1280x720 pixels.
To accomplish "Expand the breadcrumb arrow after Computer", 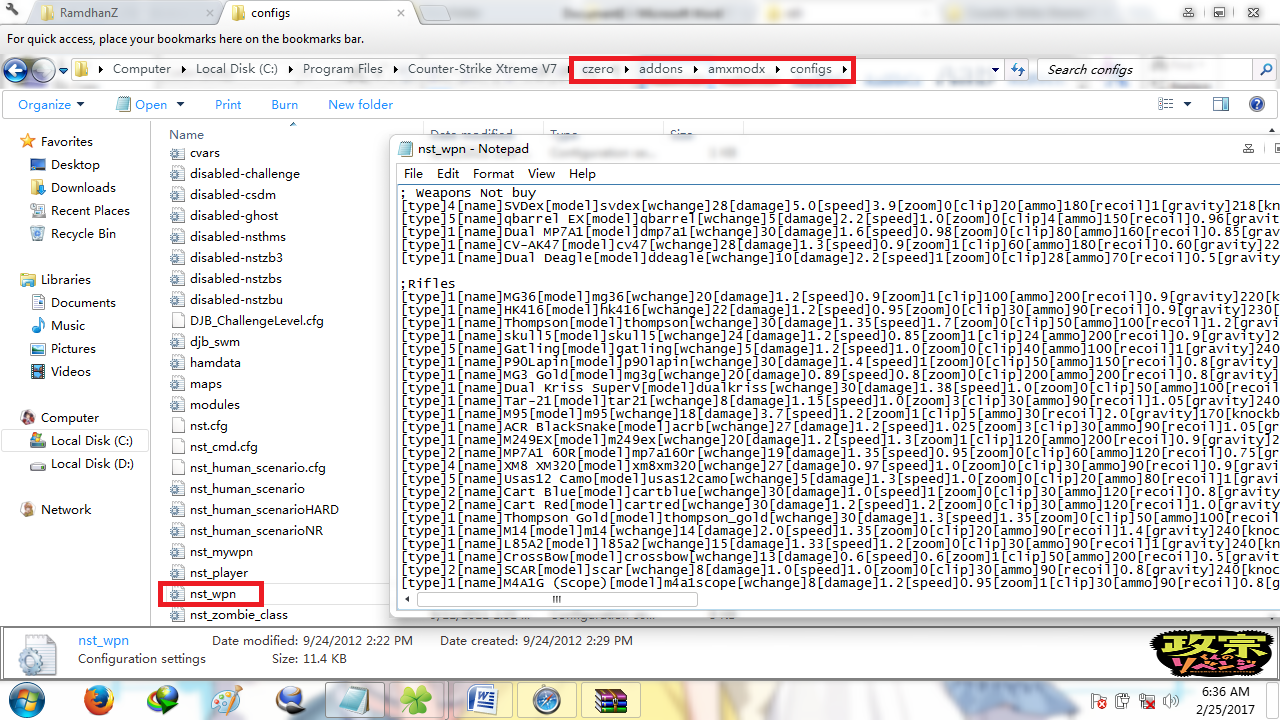I will (x=183, y=69).
